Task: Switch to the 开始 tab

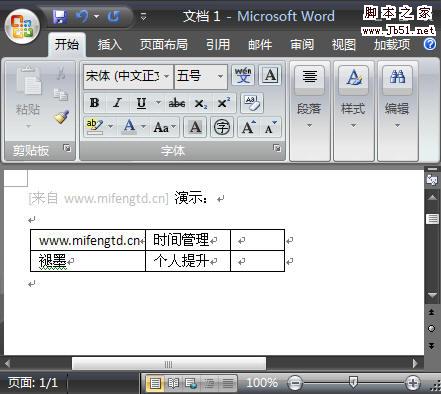Action: pyautogui.click(x=67, y=44)
